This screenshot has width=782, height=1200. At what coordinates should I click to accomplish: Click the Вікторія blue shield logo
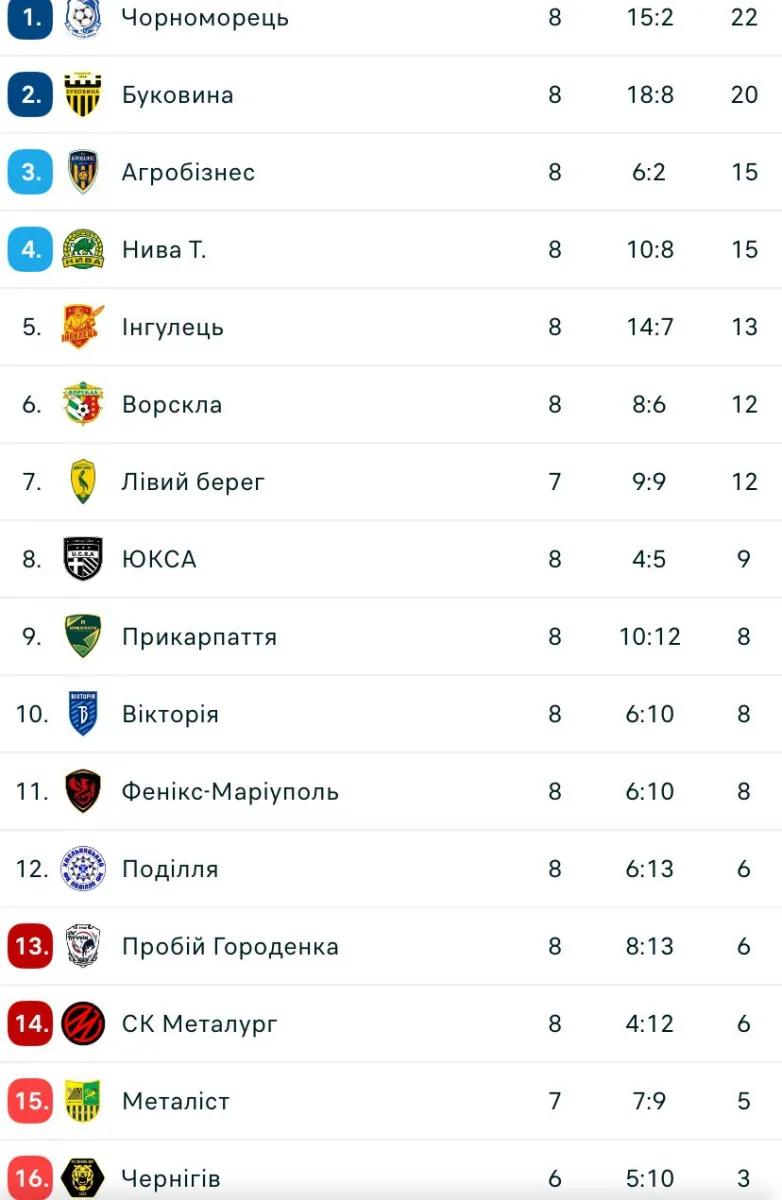pyautogui.click(x=83, y=714)
